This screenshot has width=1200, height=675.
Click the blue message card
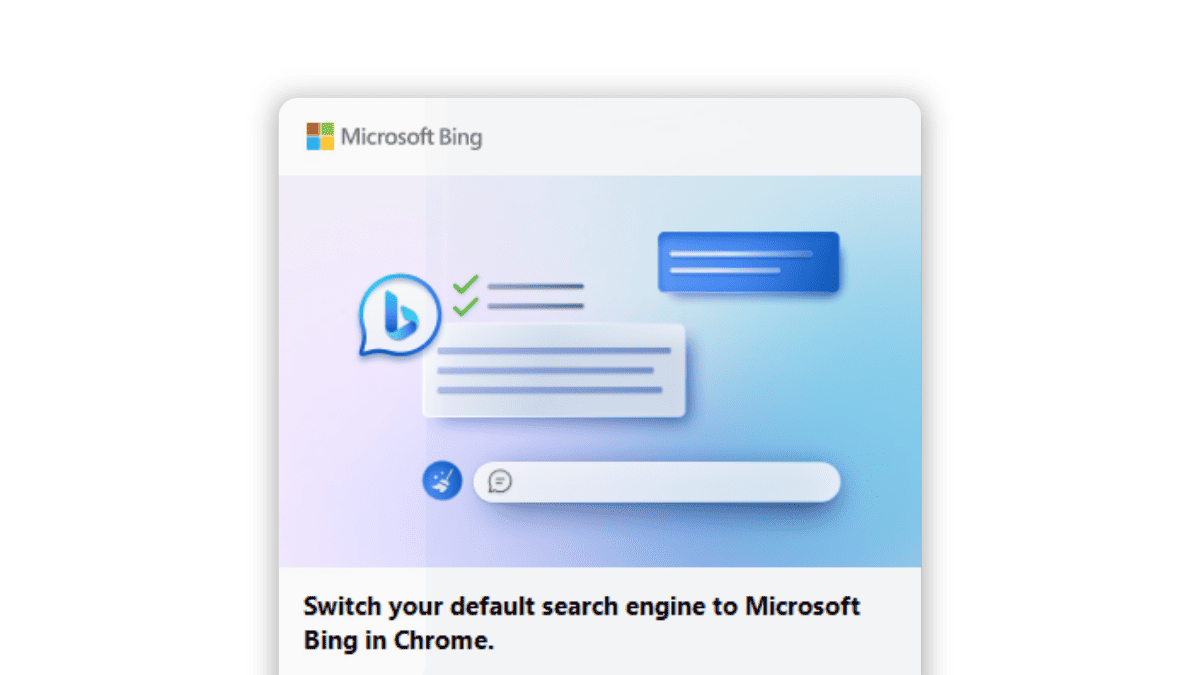(748, 262)
